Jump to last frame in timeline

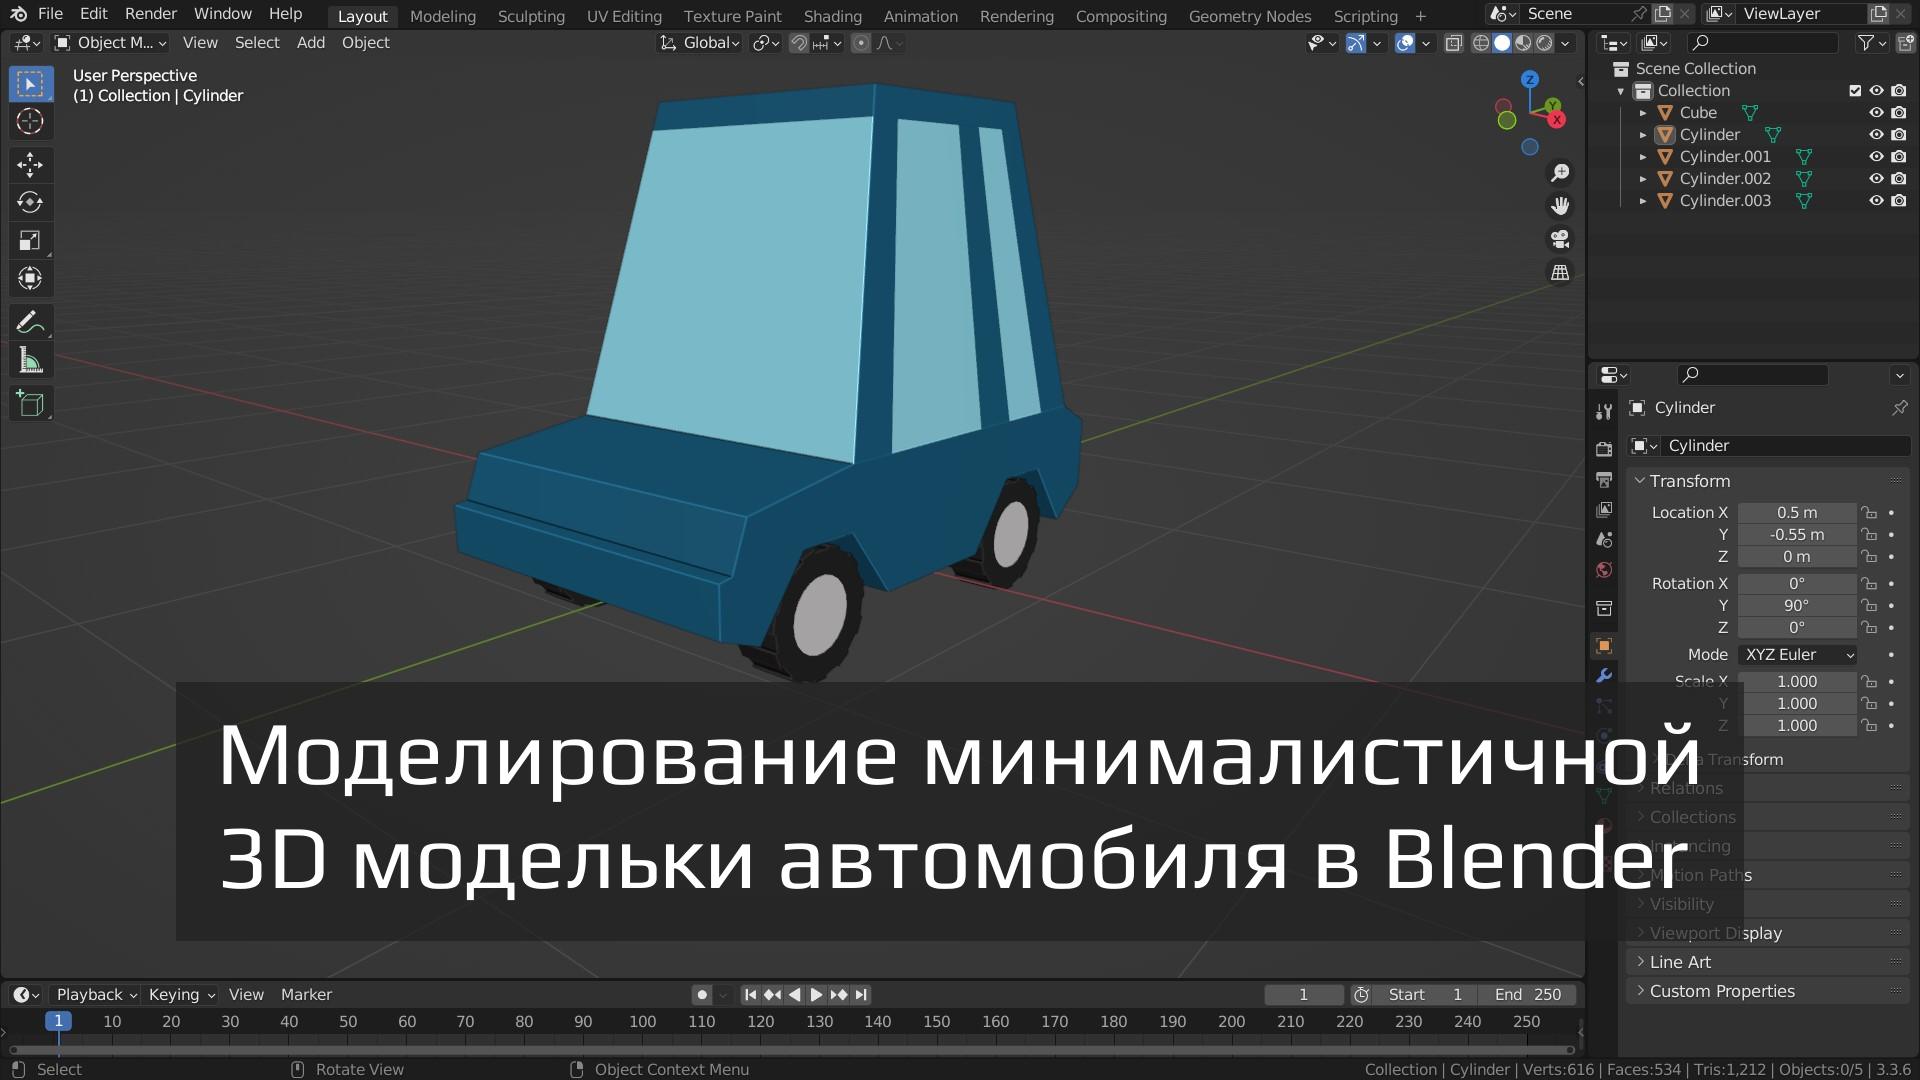tap(860, 994)
